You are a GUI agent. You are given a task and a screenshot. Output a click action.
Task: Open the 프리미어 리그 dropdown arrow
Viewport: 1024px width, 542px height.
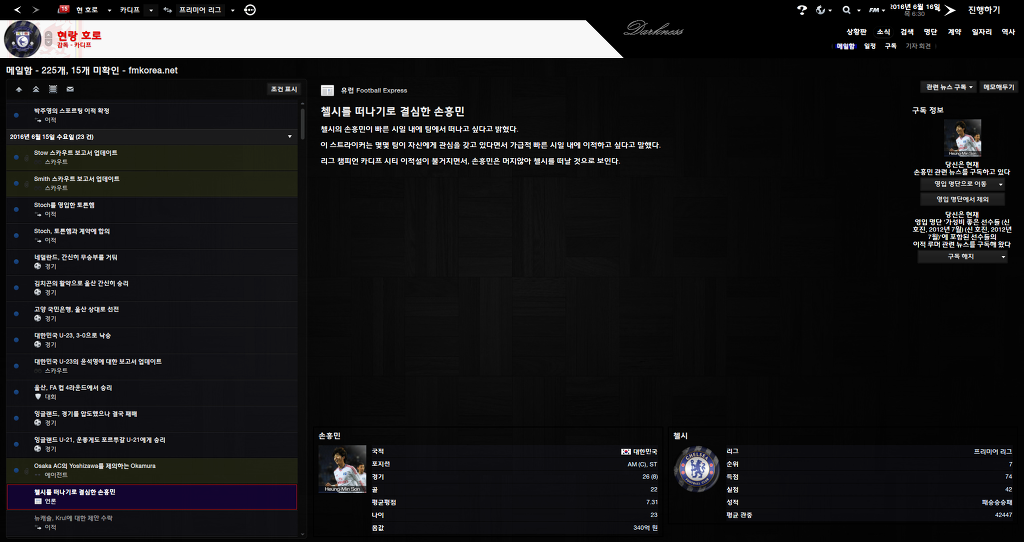[x=232, y=10]
